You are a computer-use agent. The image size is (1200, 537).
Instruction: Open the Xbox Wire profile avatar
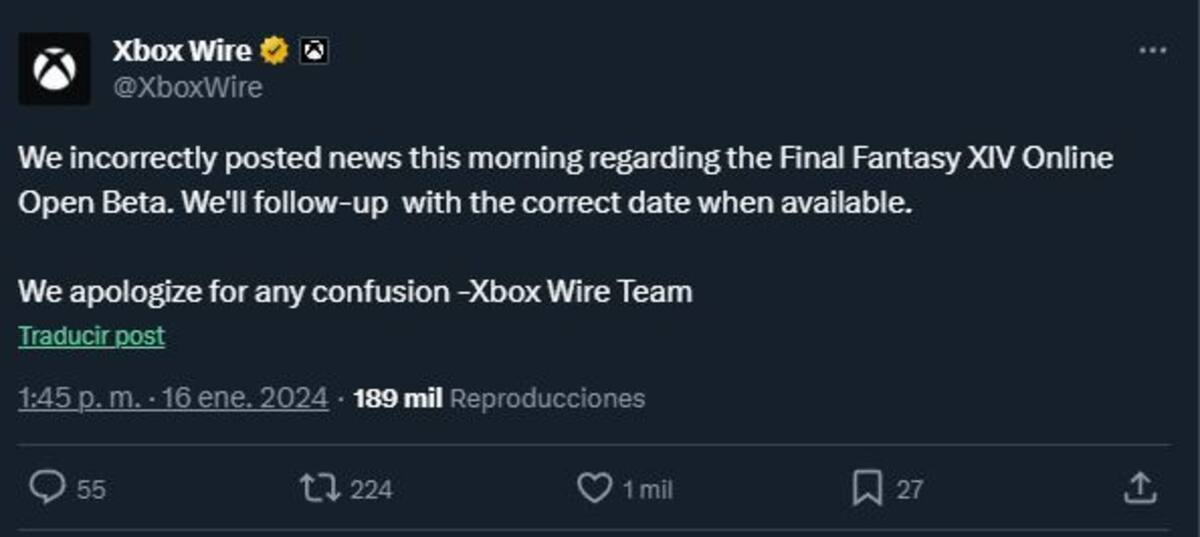click(x=54, y=68)
